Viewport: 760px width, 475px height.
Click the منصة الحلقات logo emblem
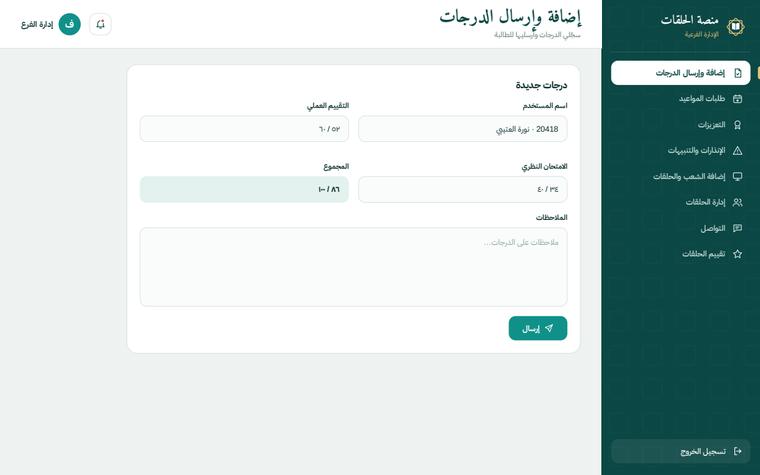[735, 27]
